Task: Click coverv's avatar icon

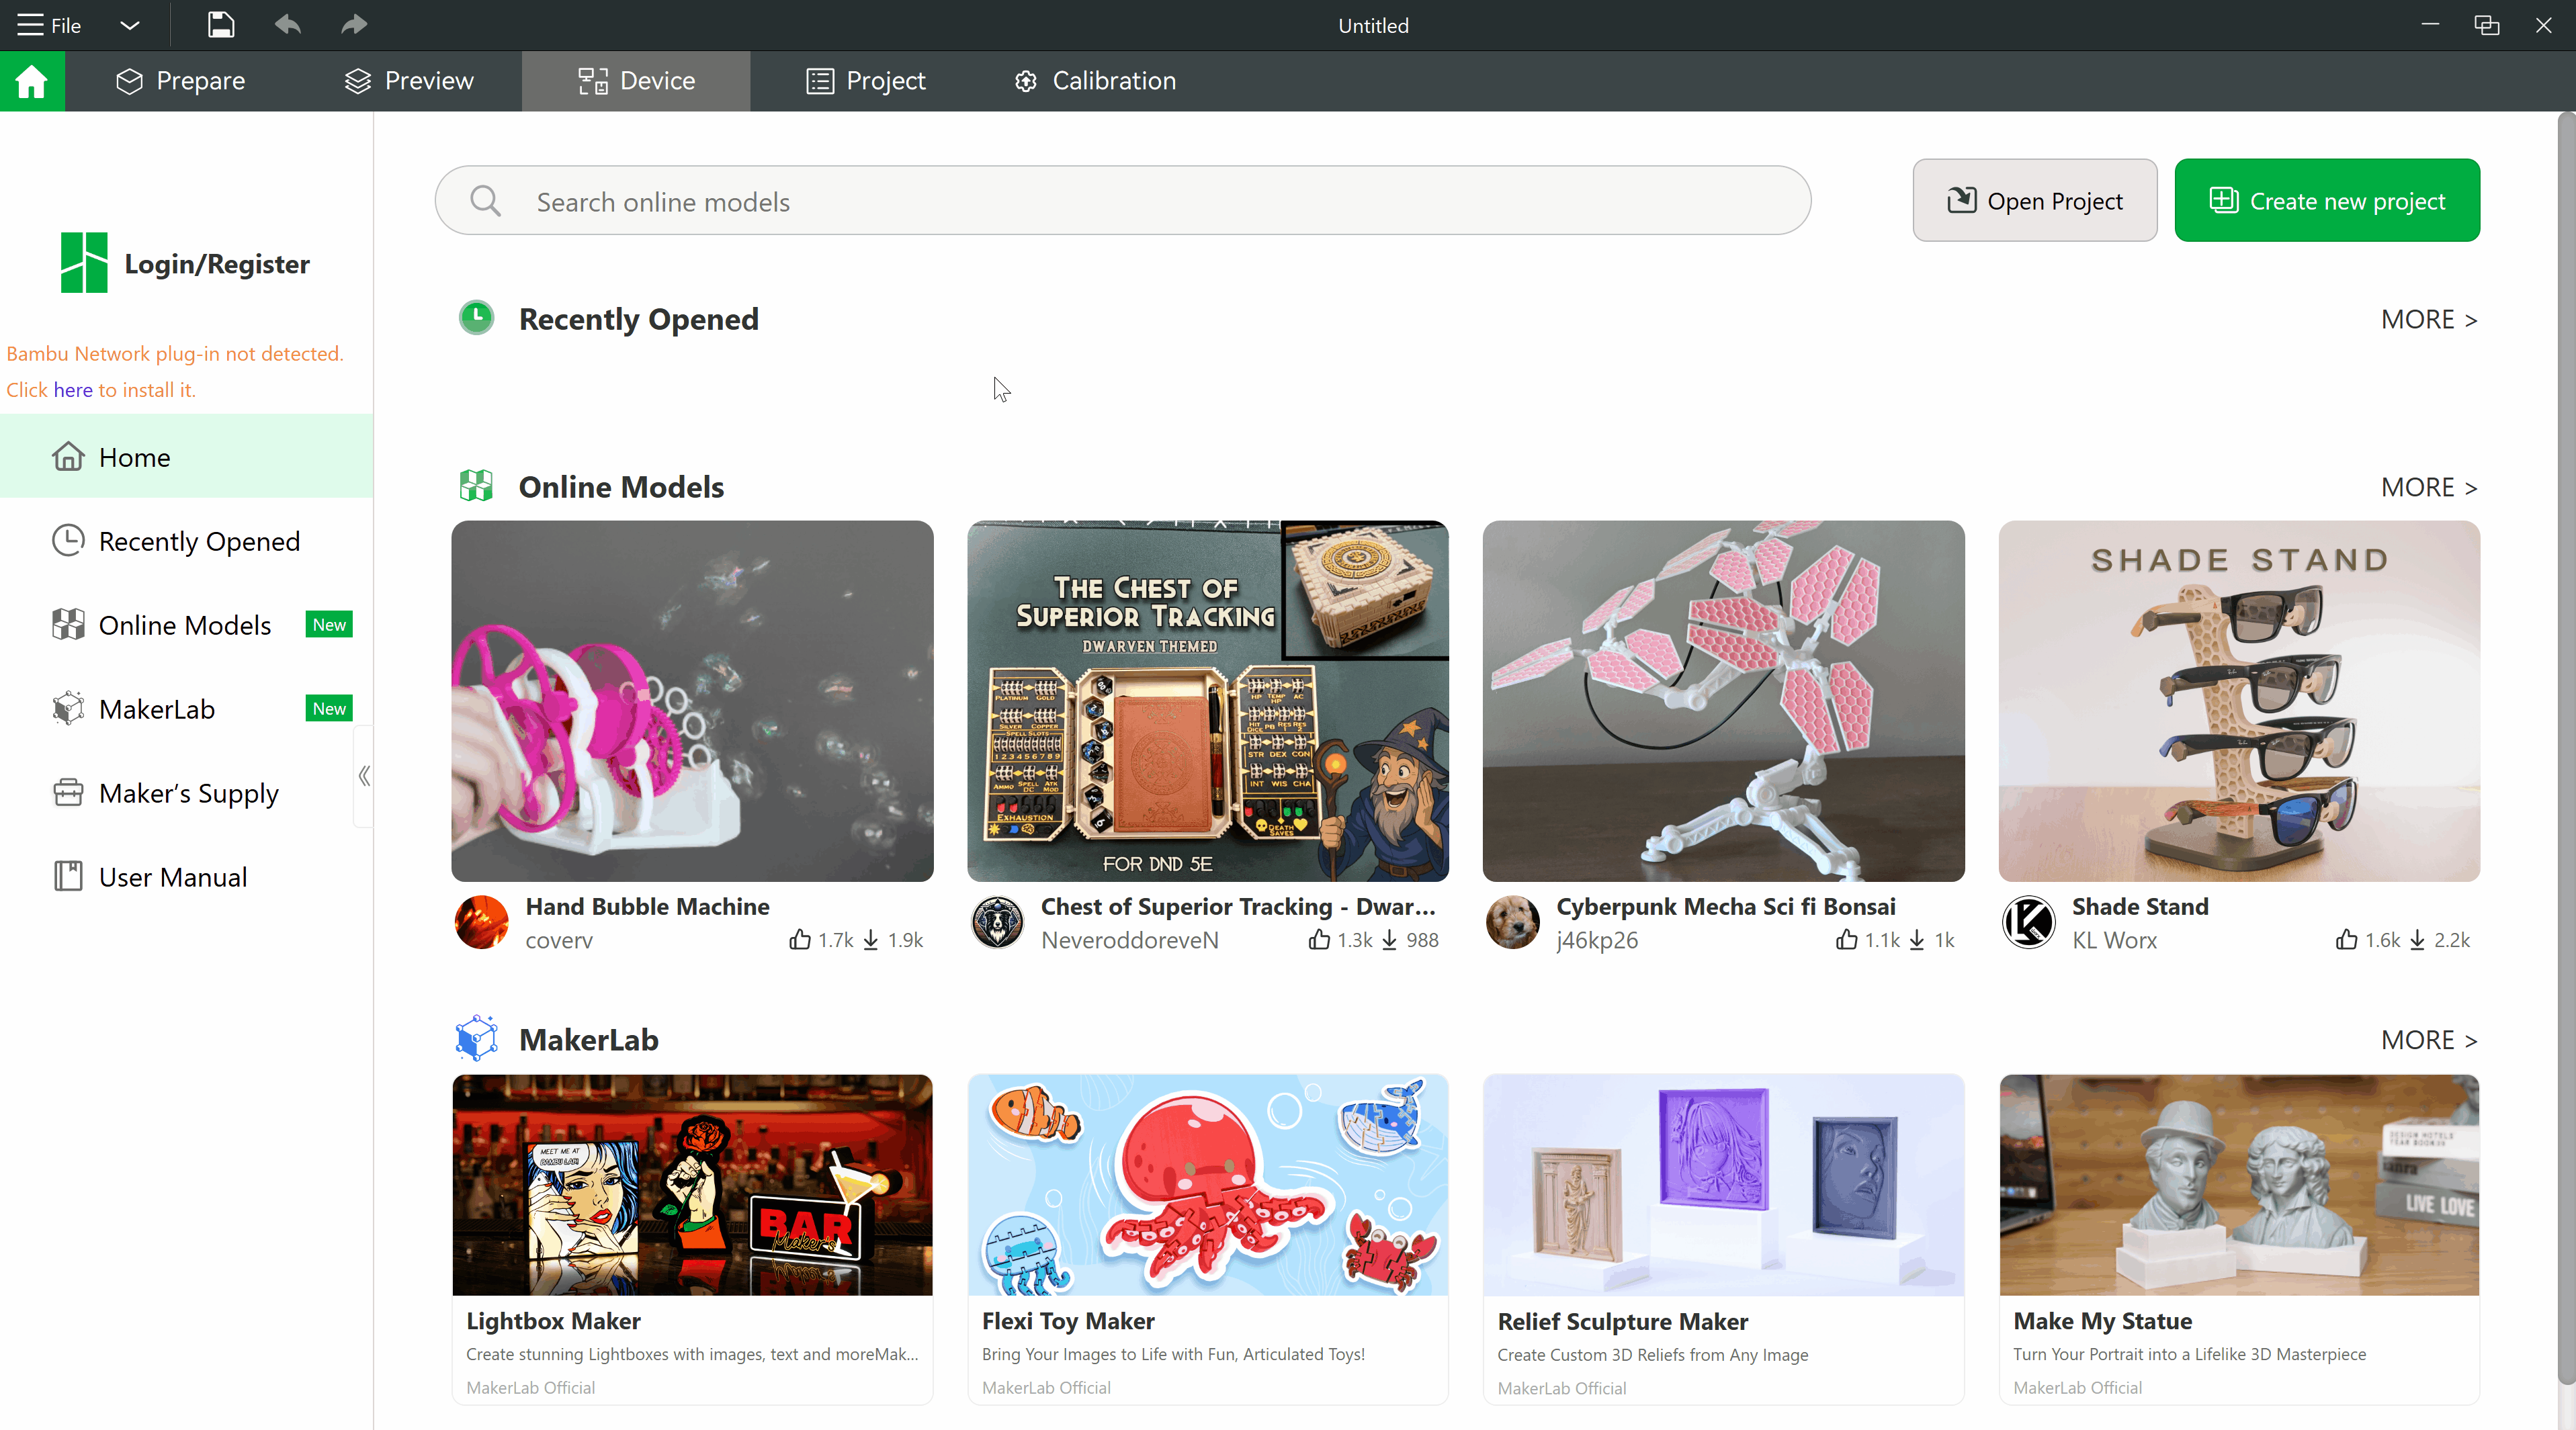Action: click(482, 922)
